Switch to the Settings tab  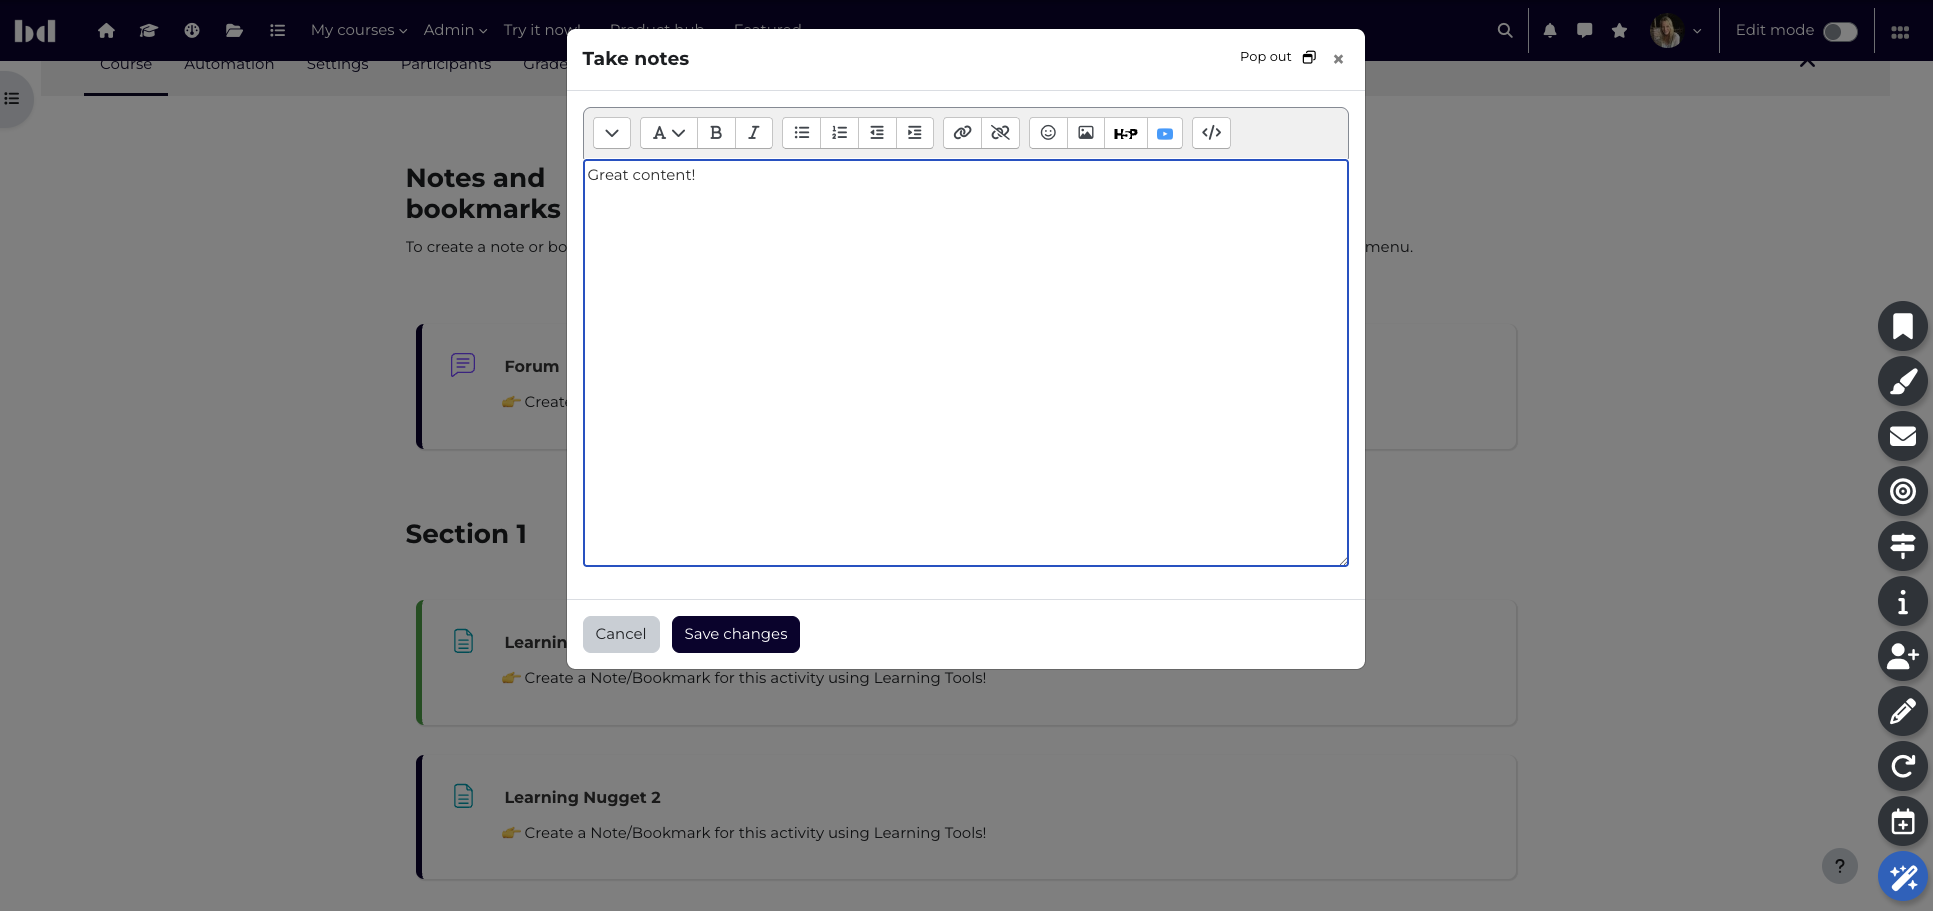click(338, 66)
